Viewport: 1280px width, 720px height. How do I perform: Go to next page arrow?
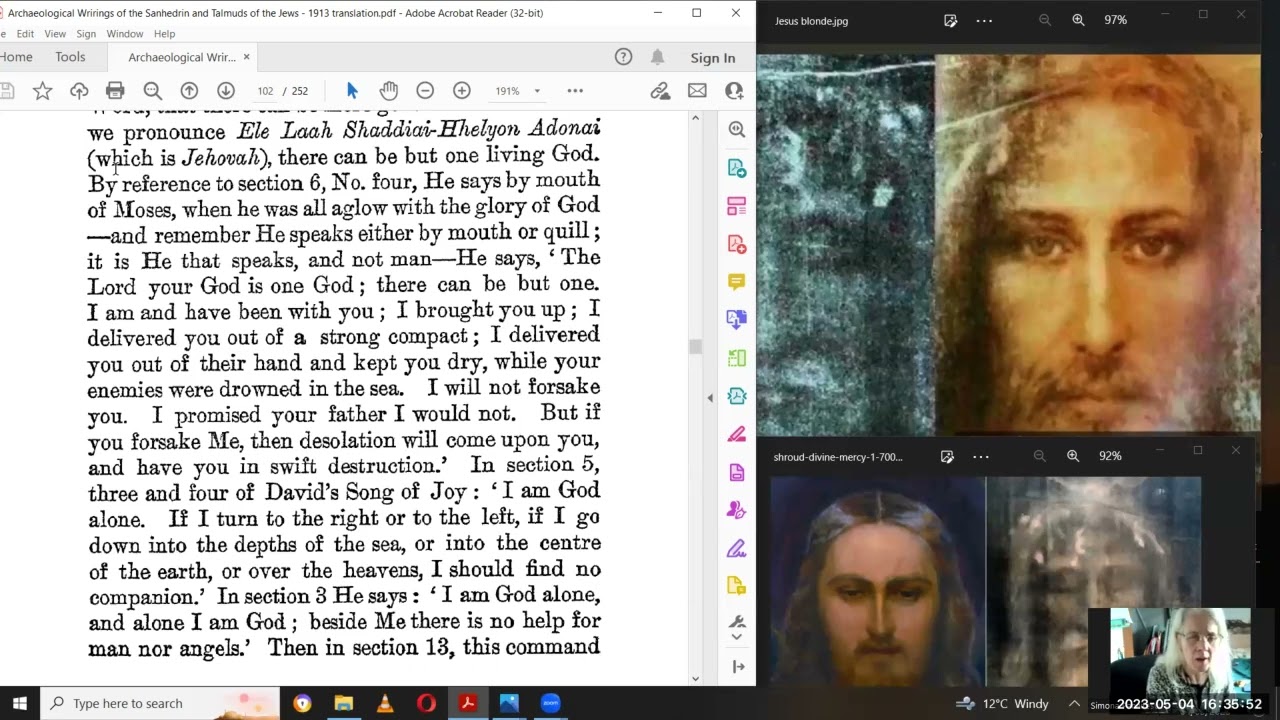click(226, 91)
